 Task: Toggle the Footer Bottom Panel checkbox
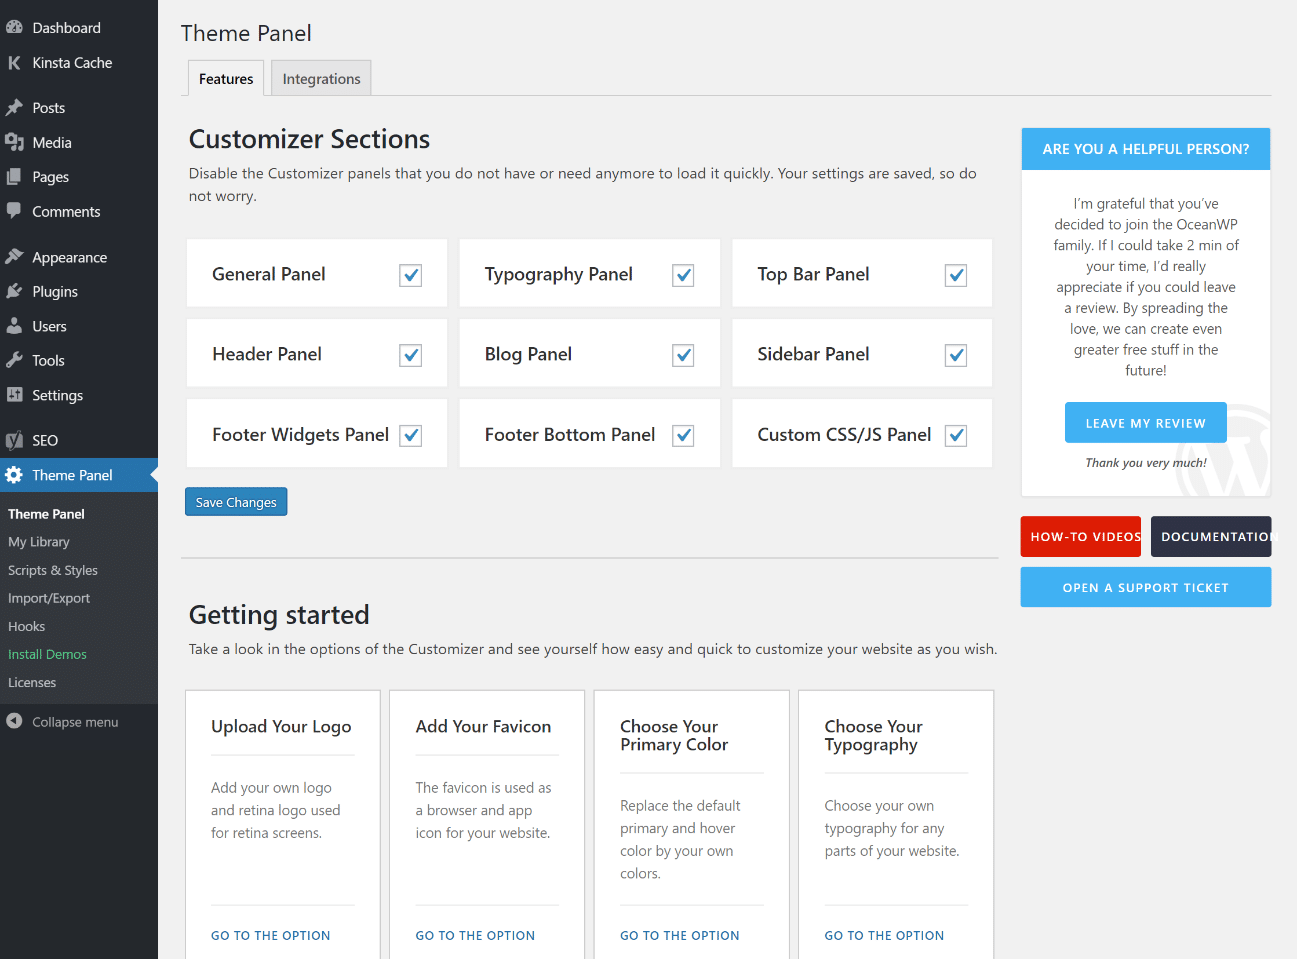point(683,435)
